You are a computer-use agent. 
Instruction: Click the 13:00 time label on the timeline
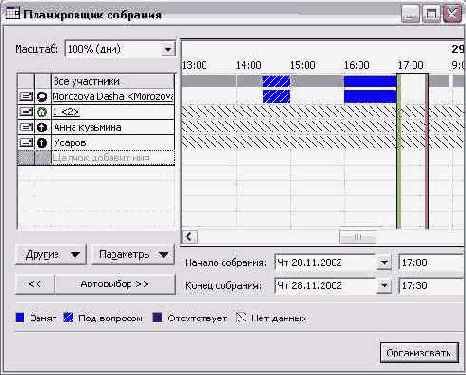[x=195, y=65]
